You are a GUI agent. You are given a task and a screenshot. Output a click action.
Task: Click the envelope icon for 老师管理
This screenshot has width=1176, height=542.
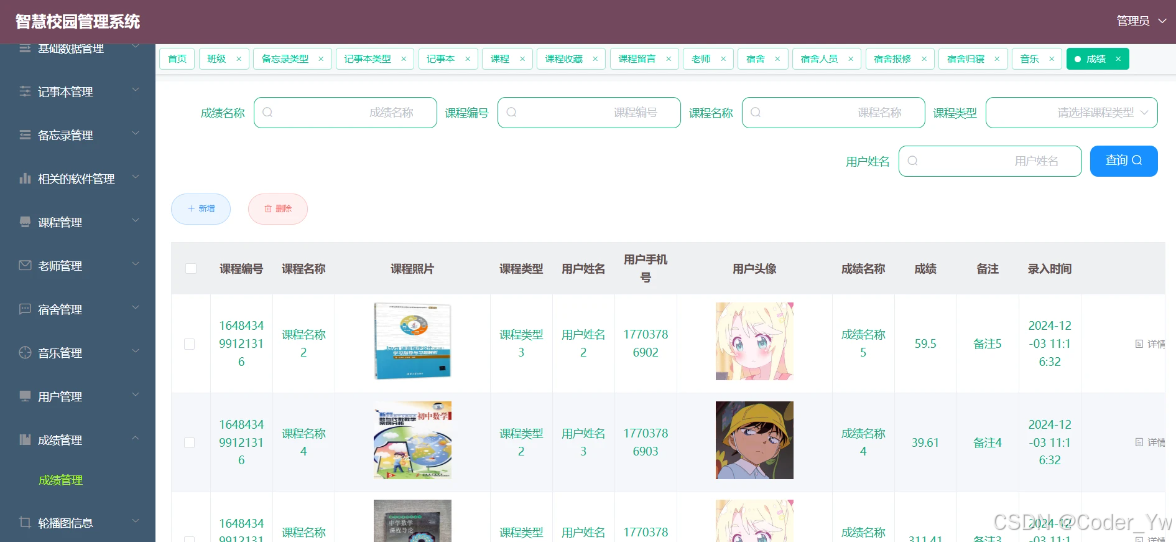(25, 266)
